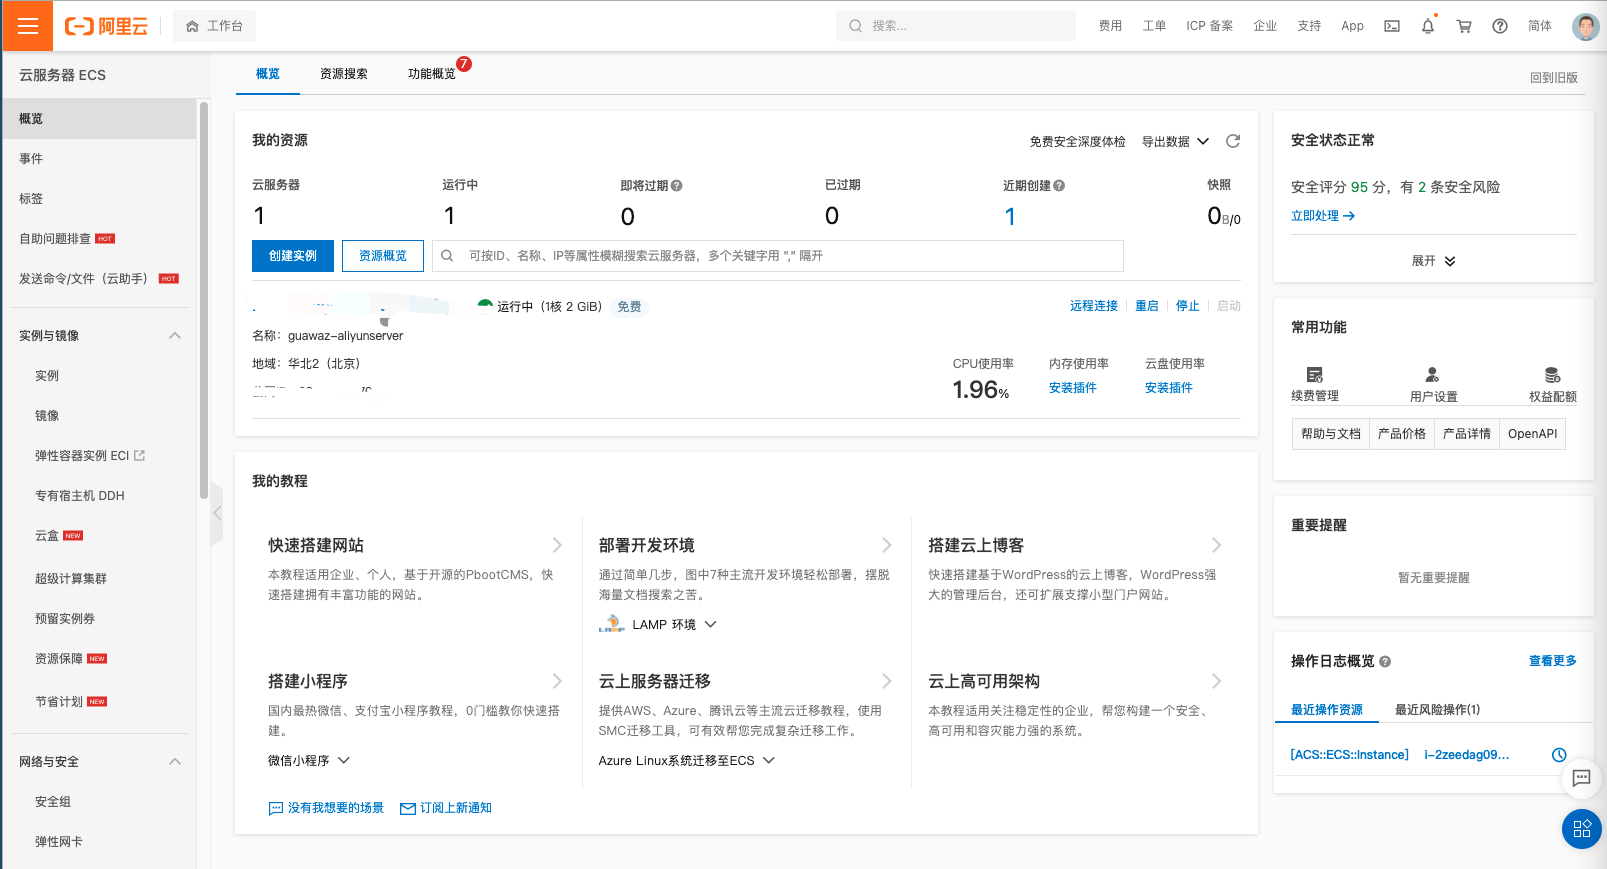The width and height of the screenshot is (1607, 869).
Task: Switch to the 资源搜索 tab
Action: click(x=344, y=74)
